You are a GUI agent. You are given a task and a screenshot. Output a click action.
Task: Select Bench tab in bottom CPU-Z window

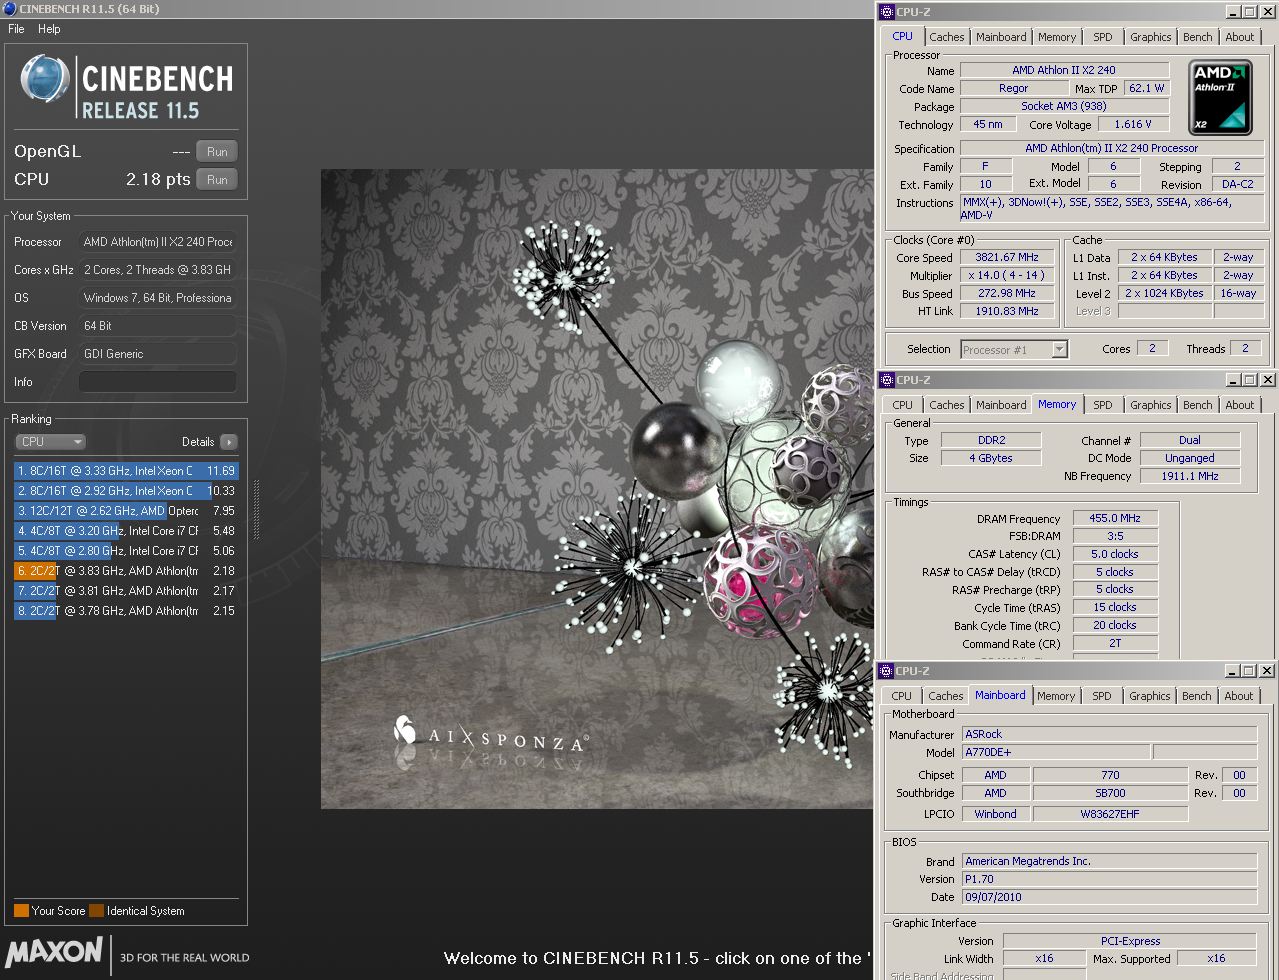click(1196, 696)
